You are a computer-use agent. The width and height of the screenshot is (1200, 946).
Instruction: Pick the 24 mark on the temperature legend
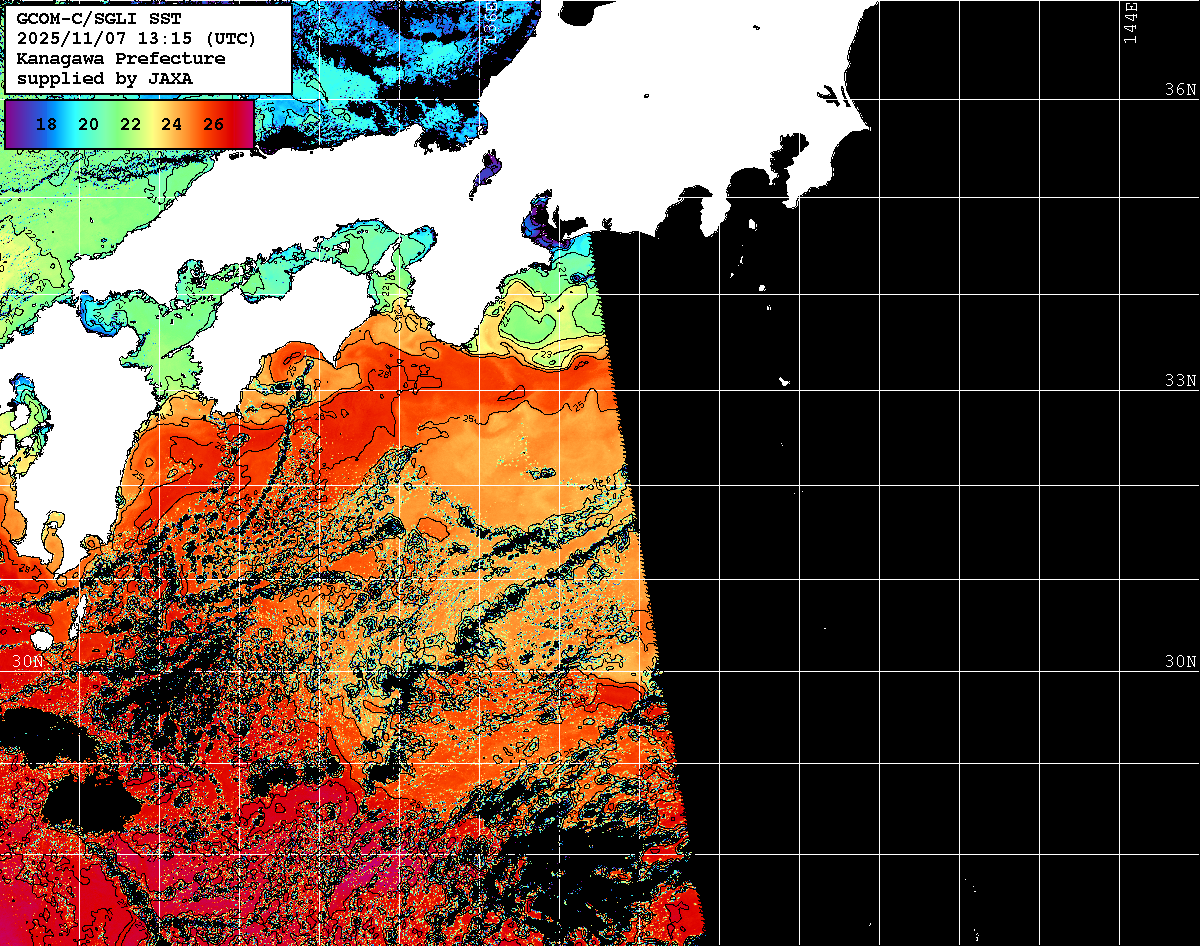click(172, 125)
